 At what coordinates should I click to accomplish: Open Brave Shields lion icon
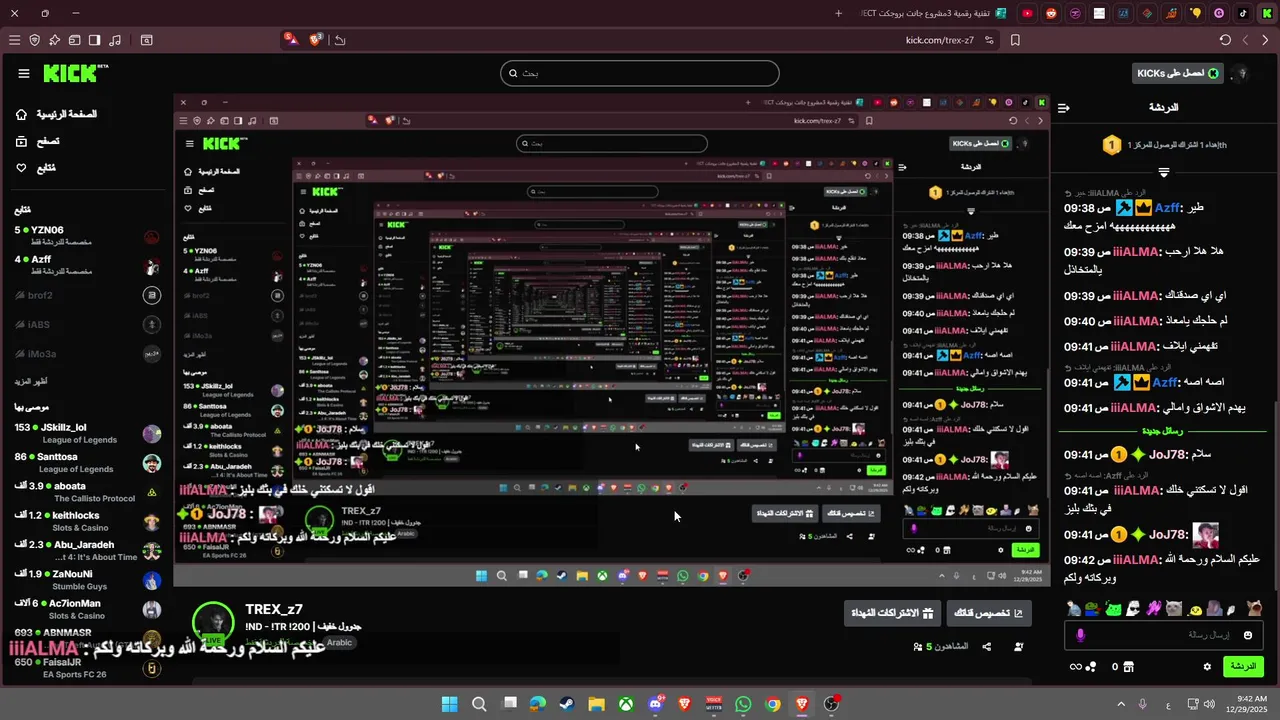[317, 40]
